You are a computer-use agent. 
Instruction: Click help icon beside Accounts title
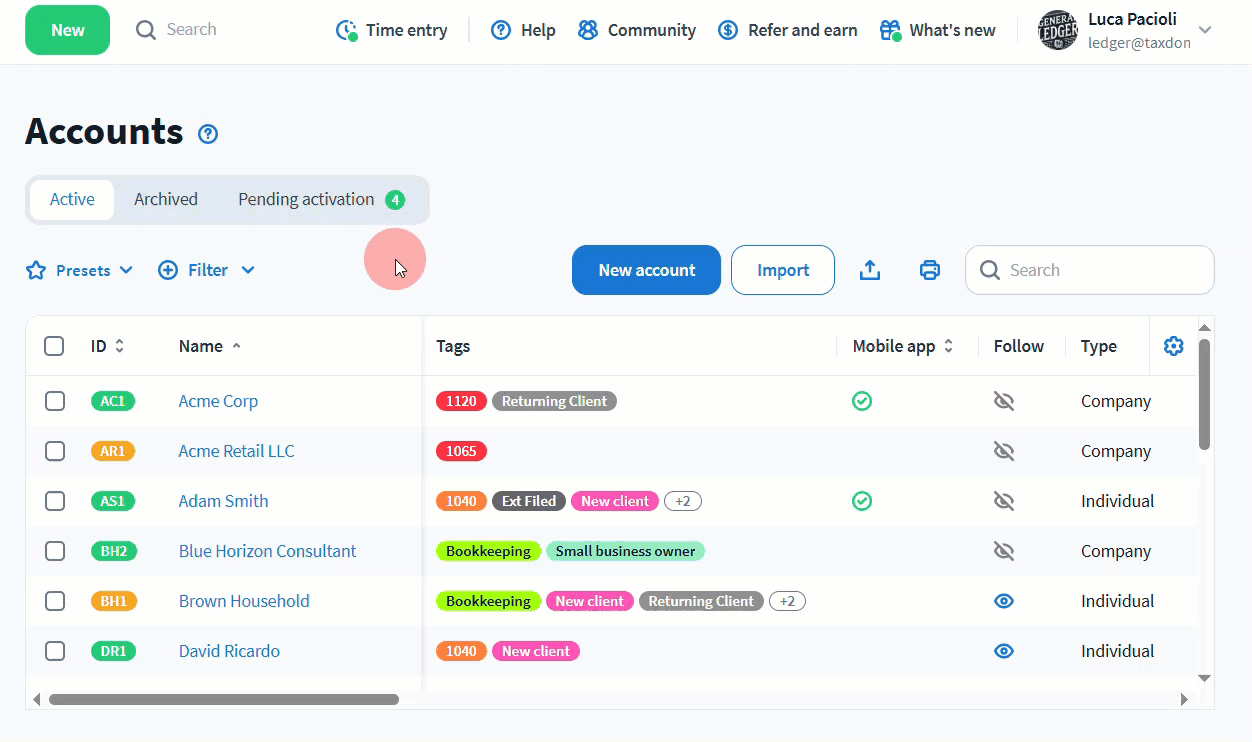click(208, 134)
